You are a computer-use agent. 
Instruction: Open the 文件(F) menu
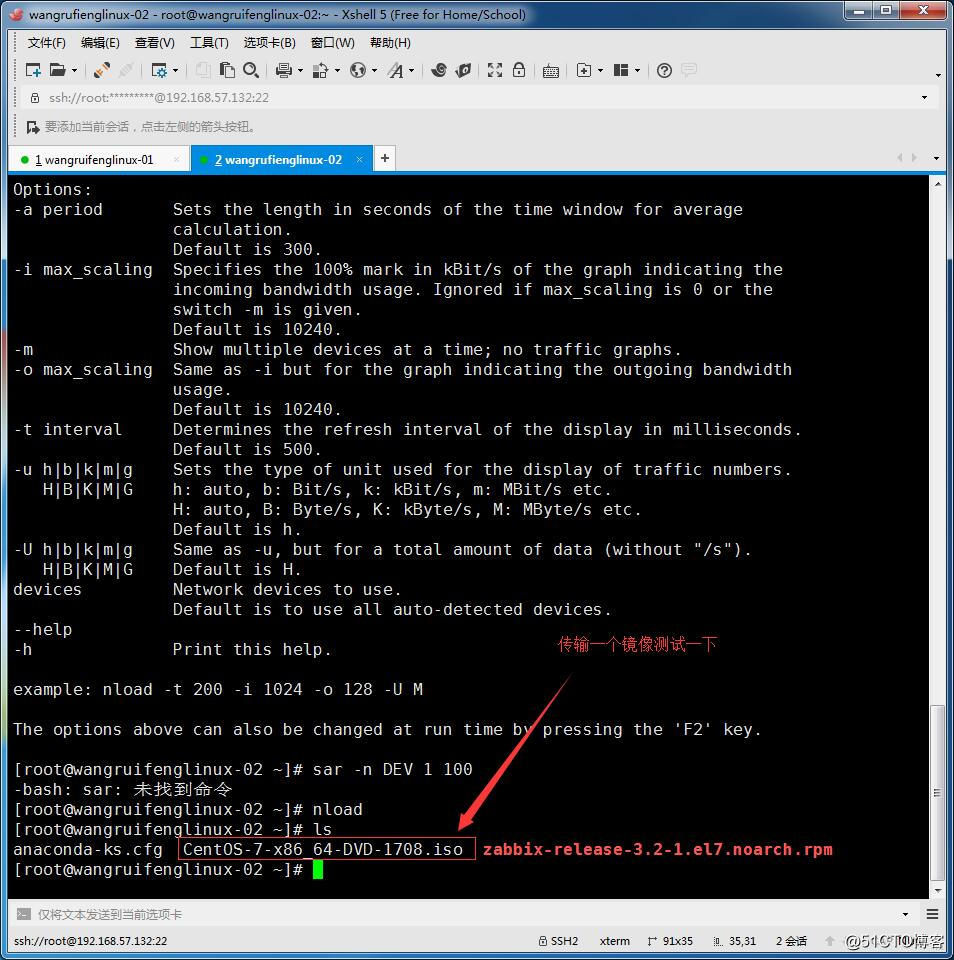click(47, 43)
